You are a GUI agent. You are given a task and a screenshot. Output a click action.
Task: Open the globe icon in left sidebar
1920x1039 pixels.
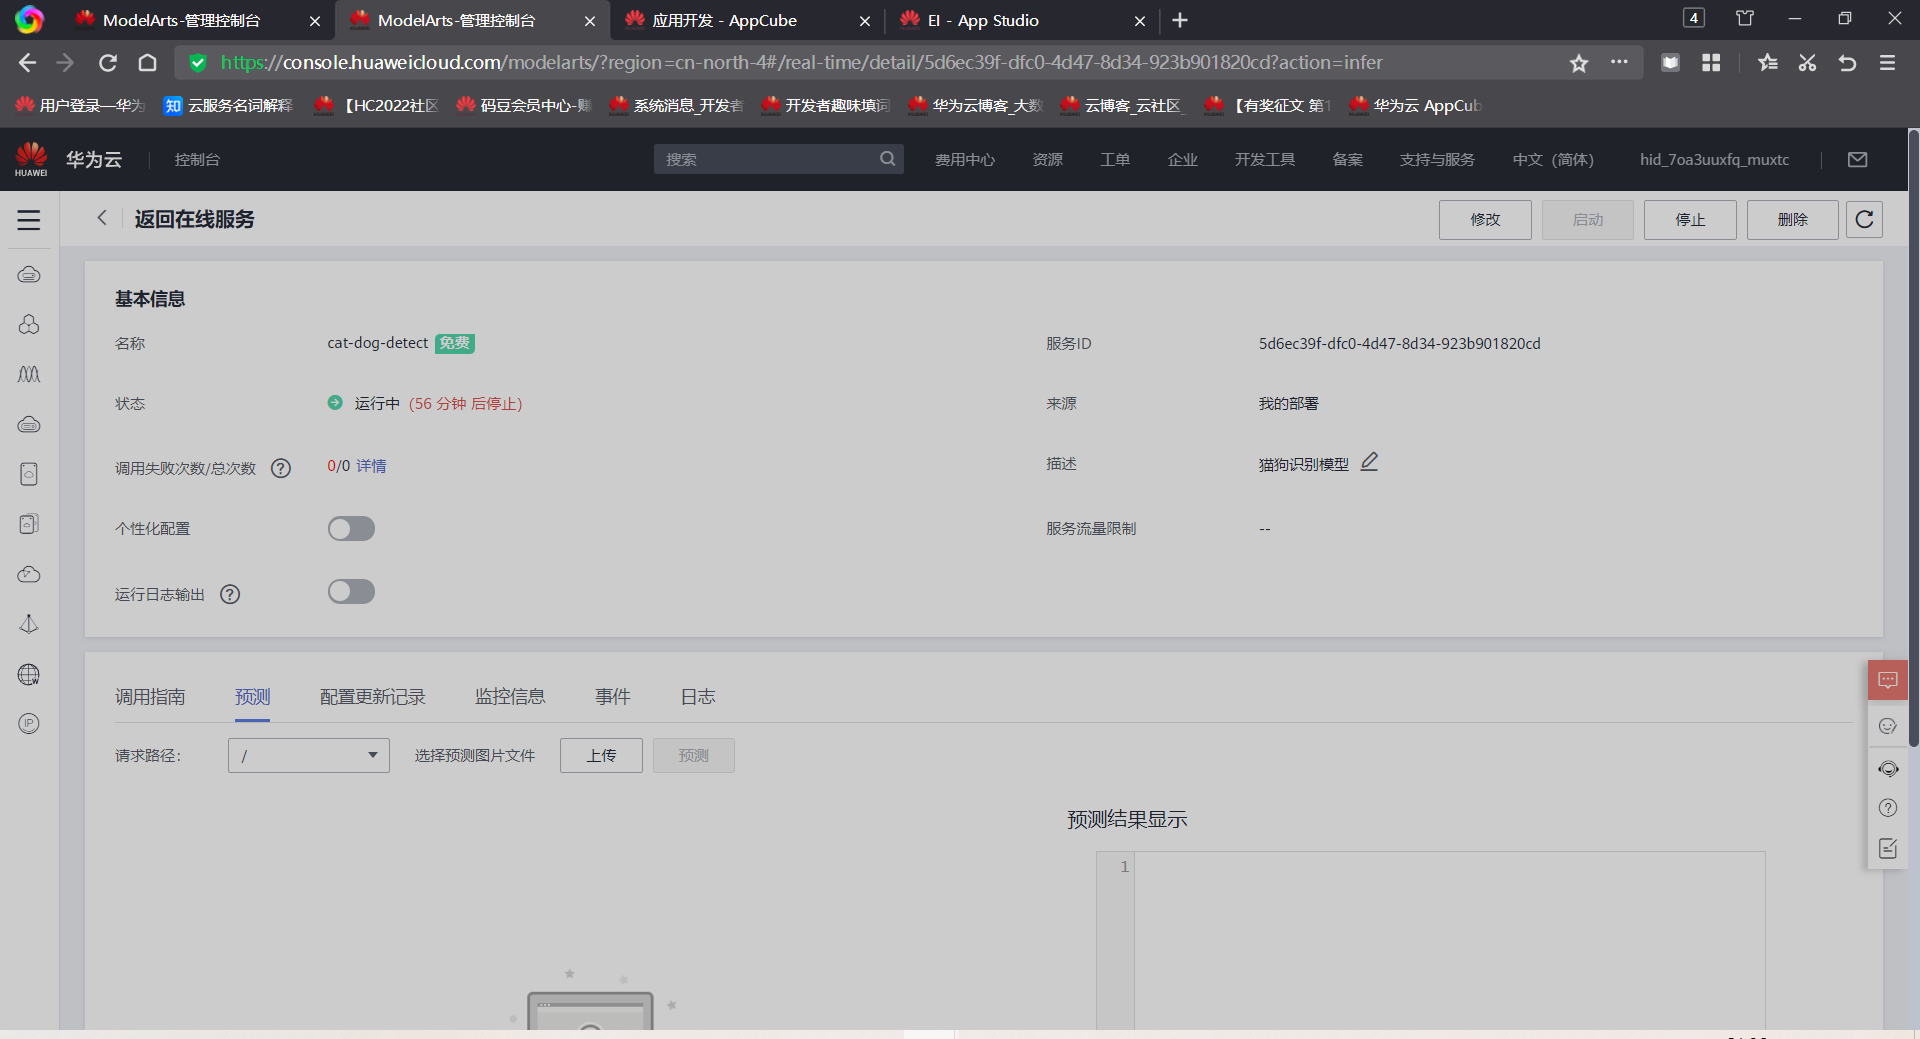tap(29, 674)
